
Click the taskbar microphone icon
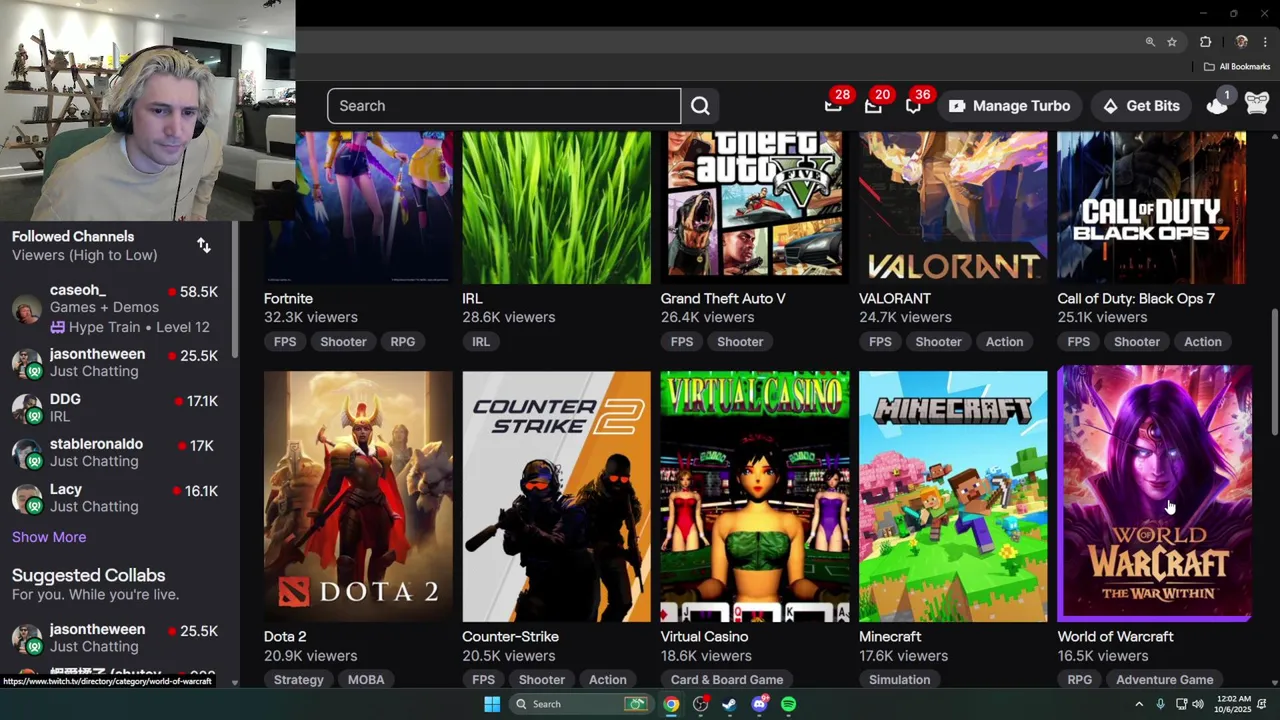[1160, 705]
